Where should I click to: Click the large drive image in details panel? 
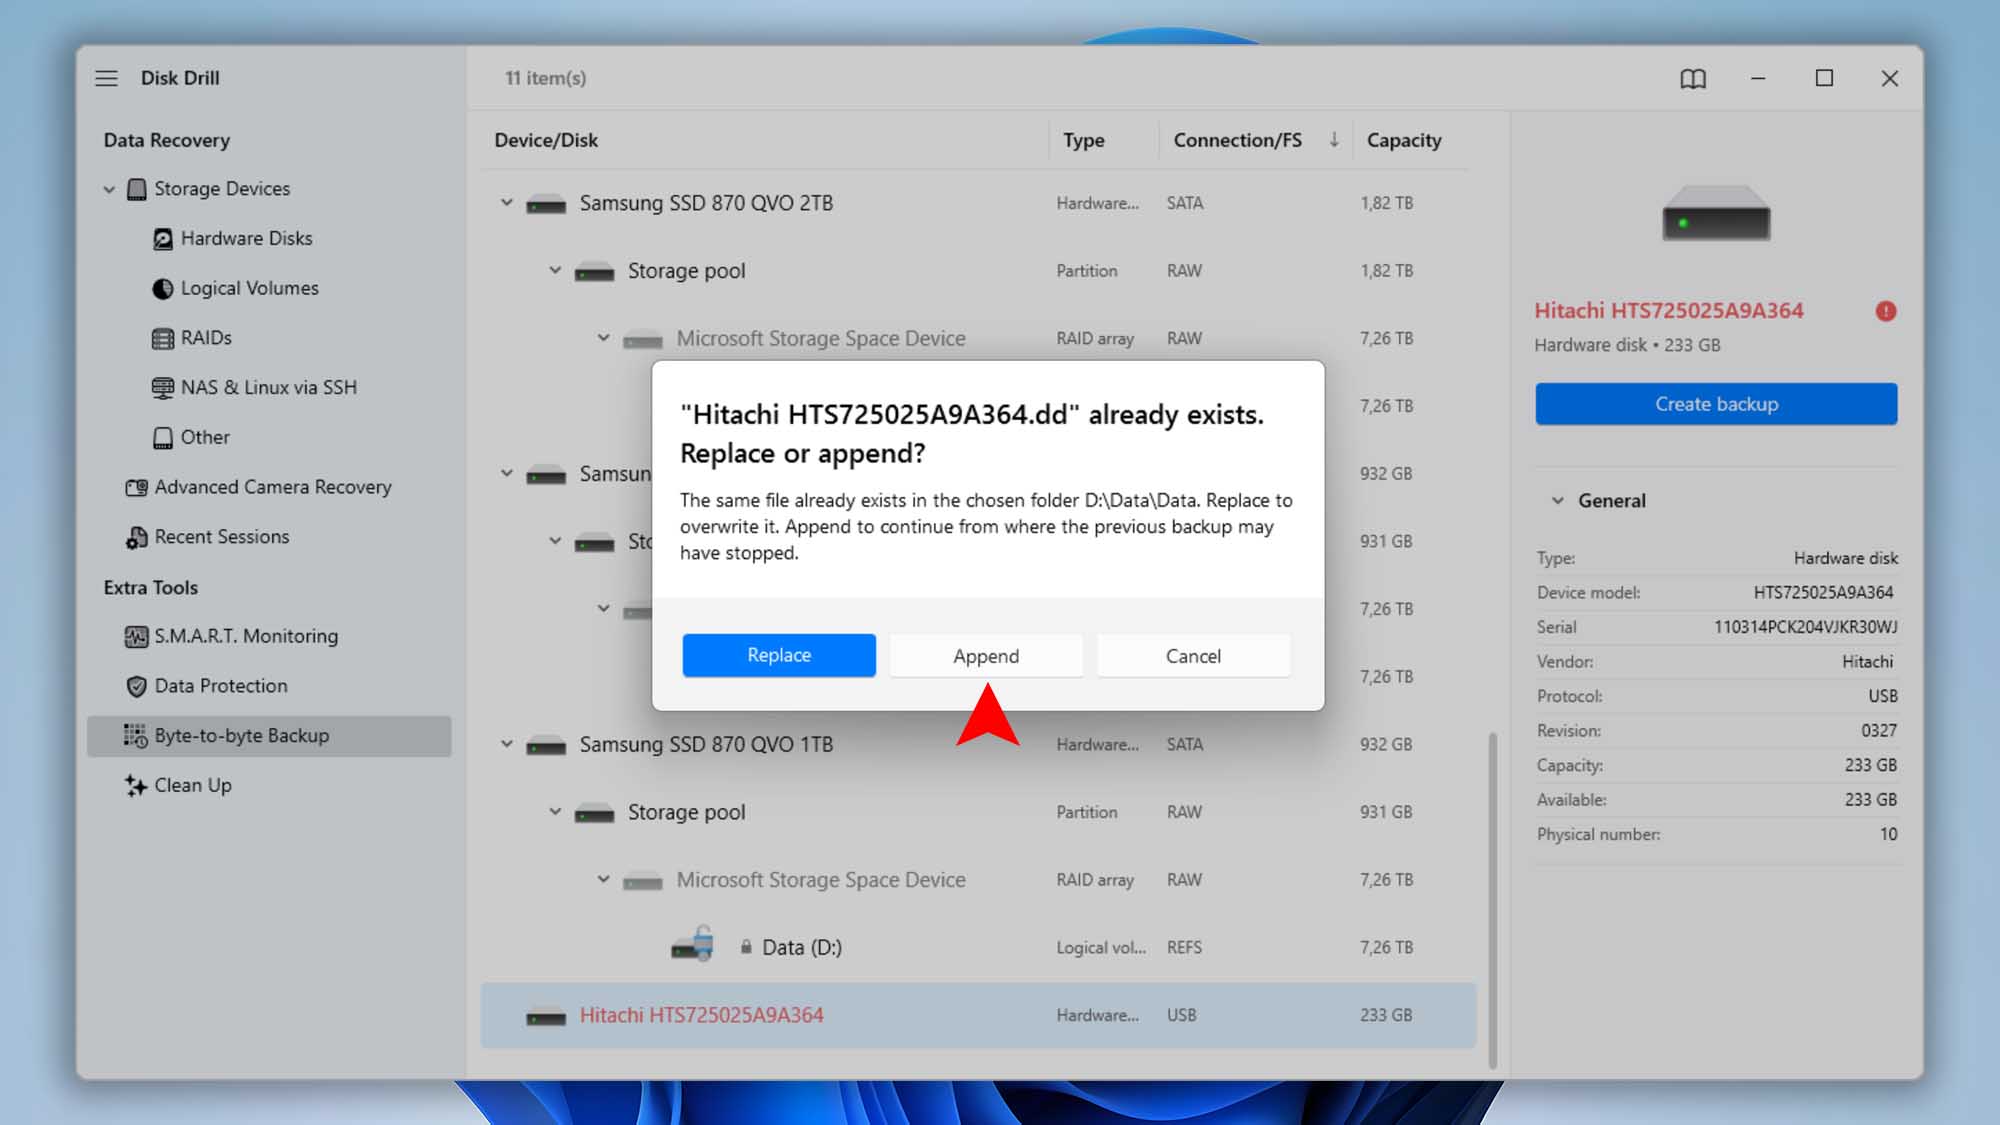click(x=1716, y=213)
